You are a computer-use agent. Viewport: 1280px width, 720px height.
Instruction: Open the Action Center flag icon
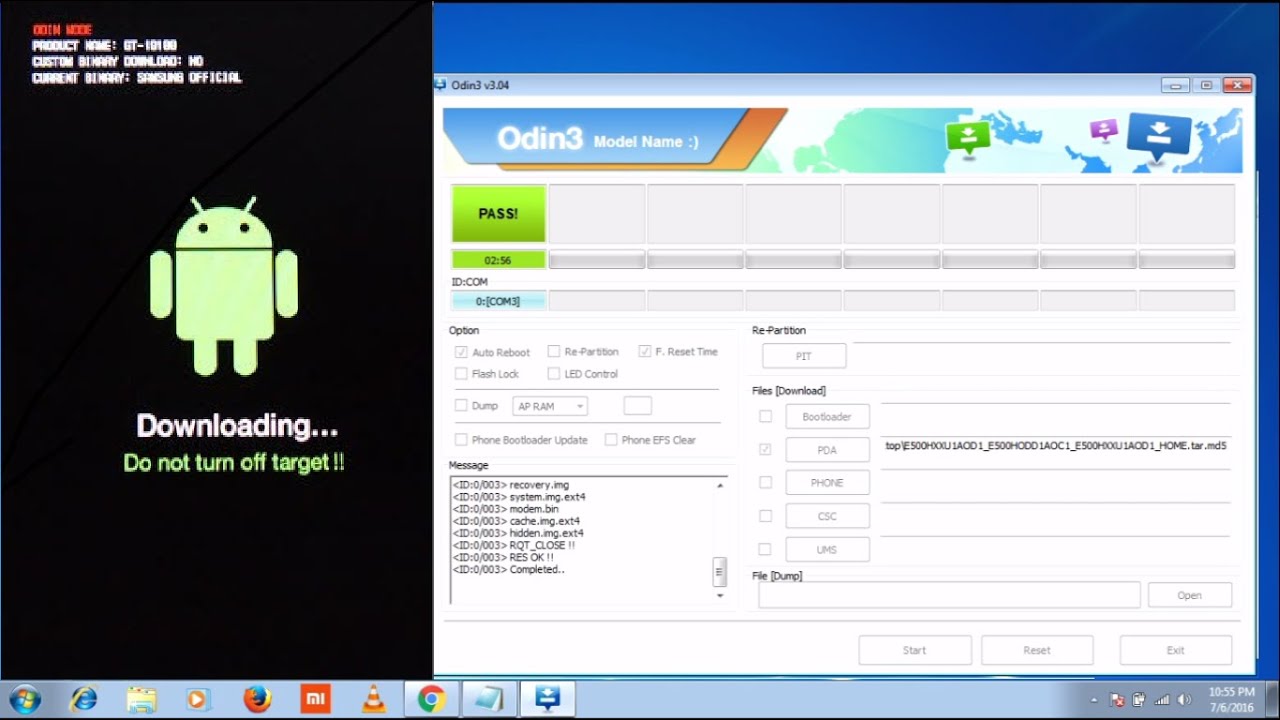pyautogui.click(x=1116, y=700)
